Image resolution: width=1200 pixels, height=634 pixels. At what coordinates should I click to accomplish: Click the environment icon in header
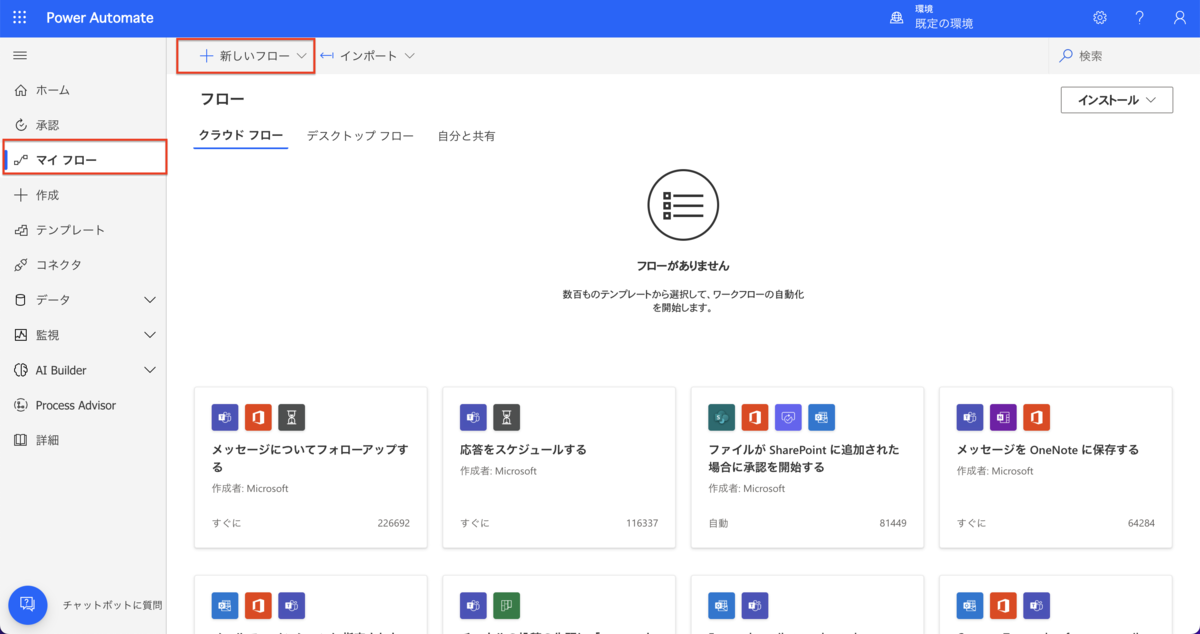pos(897,18)
